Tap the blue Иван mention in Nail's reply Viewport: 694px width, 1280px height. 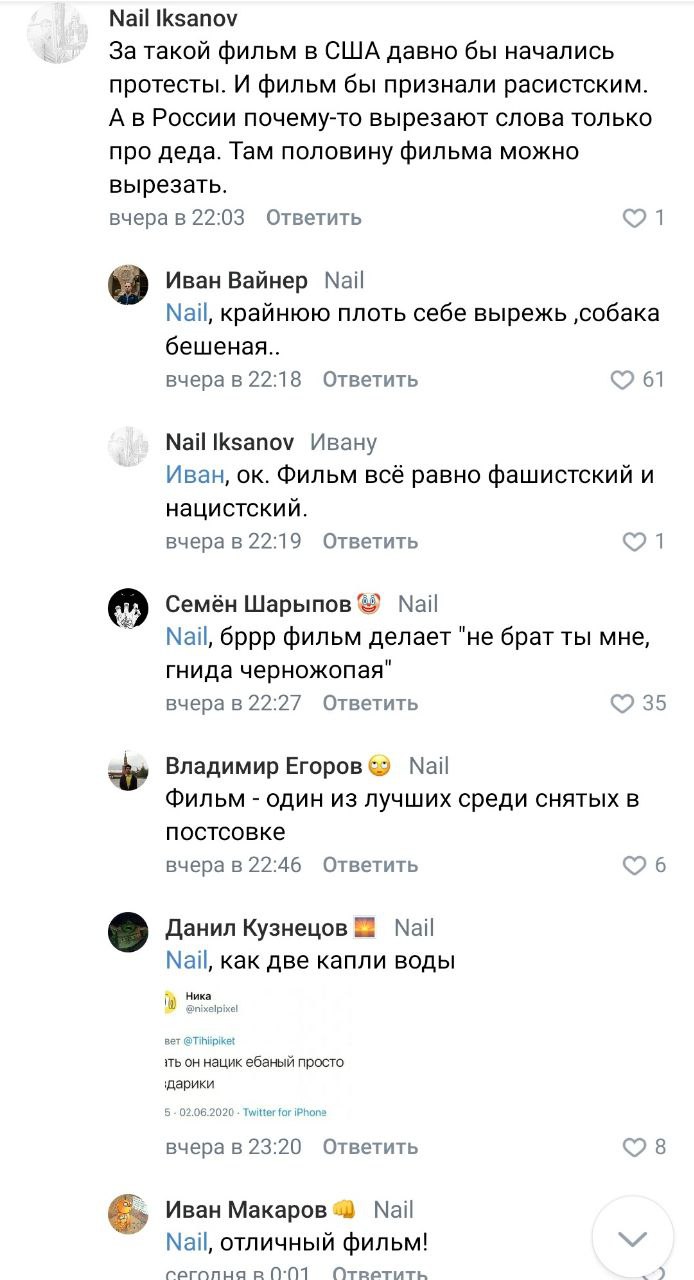point(188,475)
